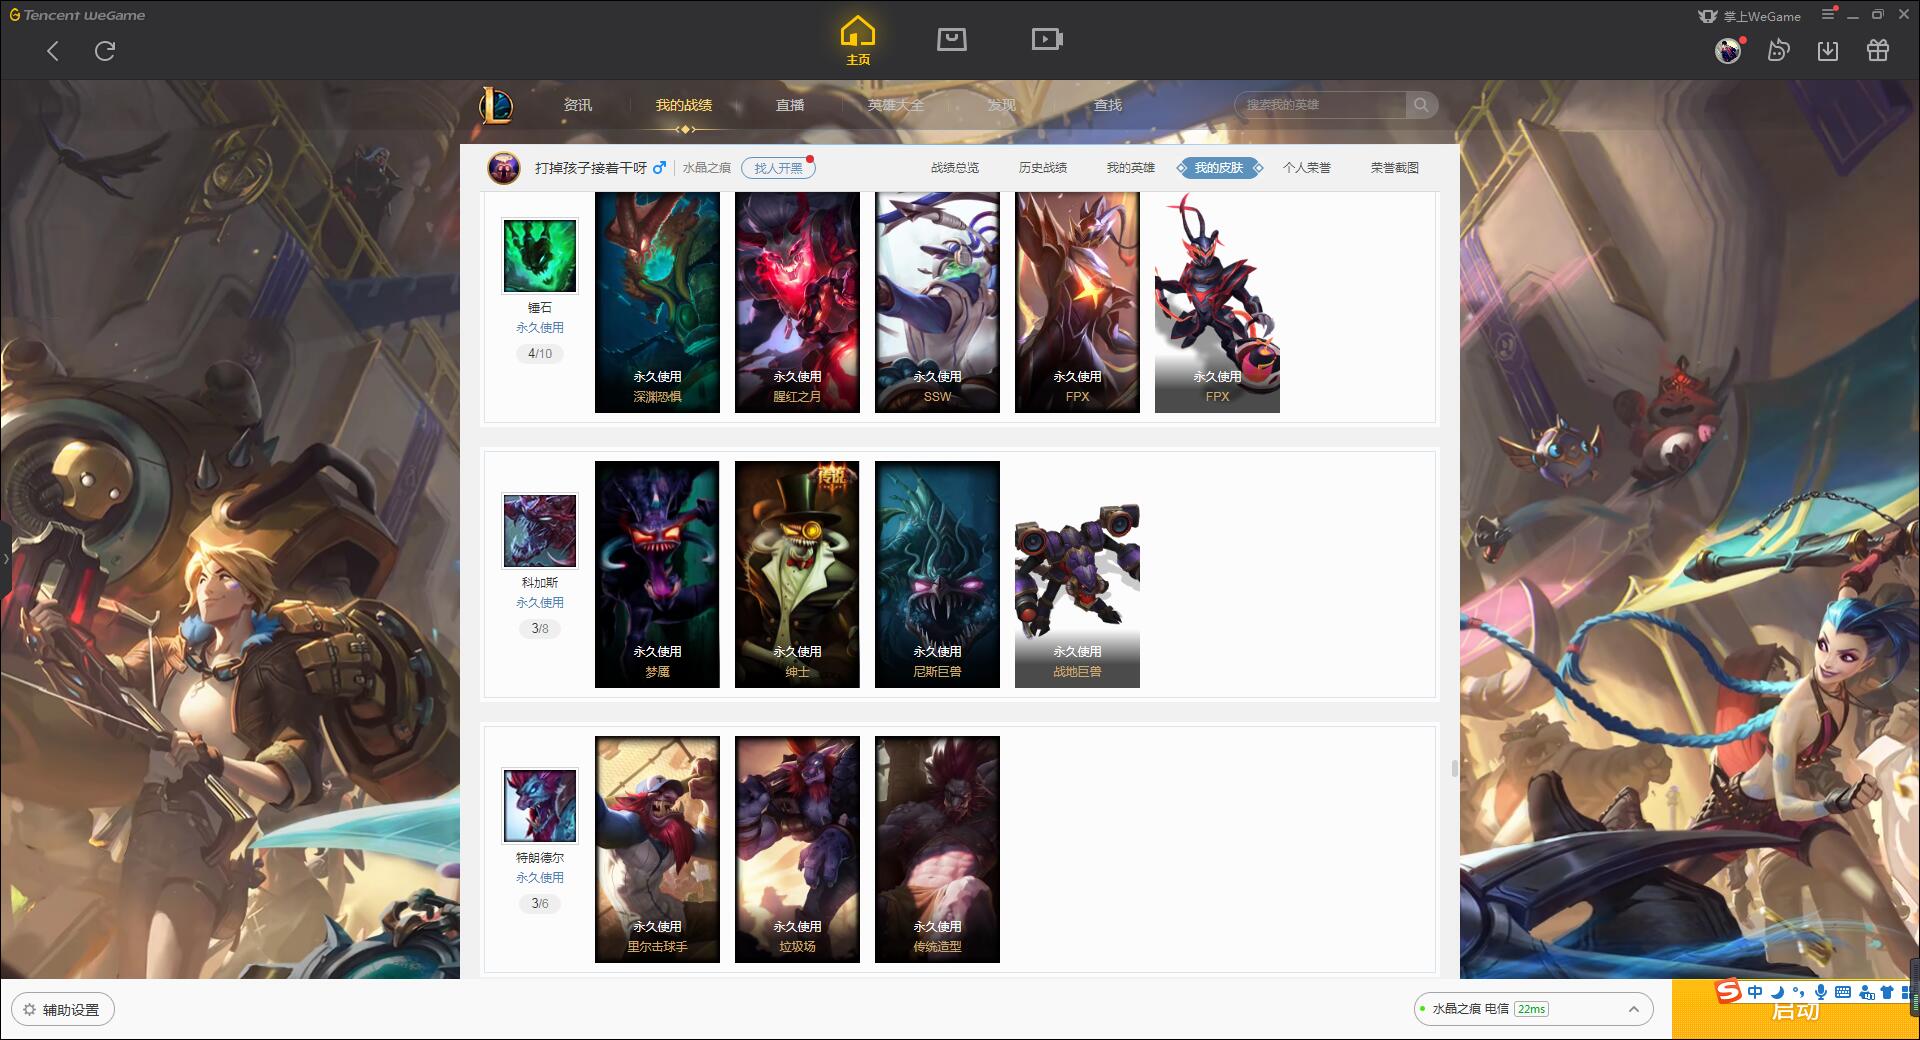
Task: Open the 深渊恐惧 skin card
Action: click(657, 302)
